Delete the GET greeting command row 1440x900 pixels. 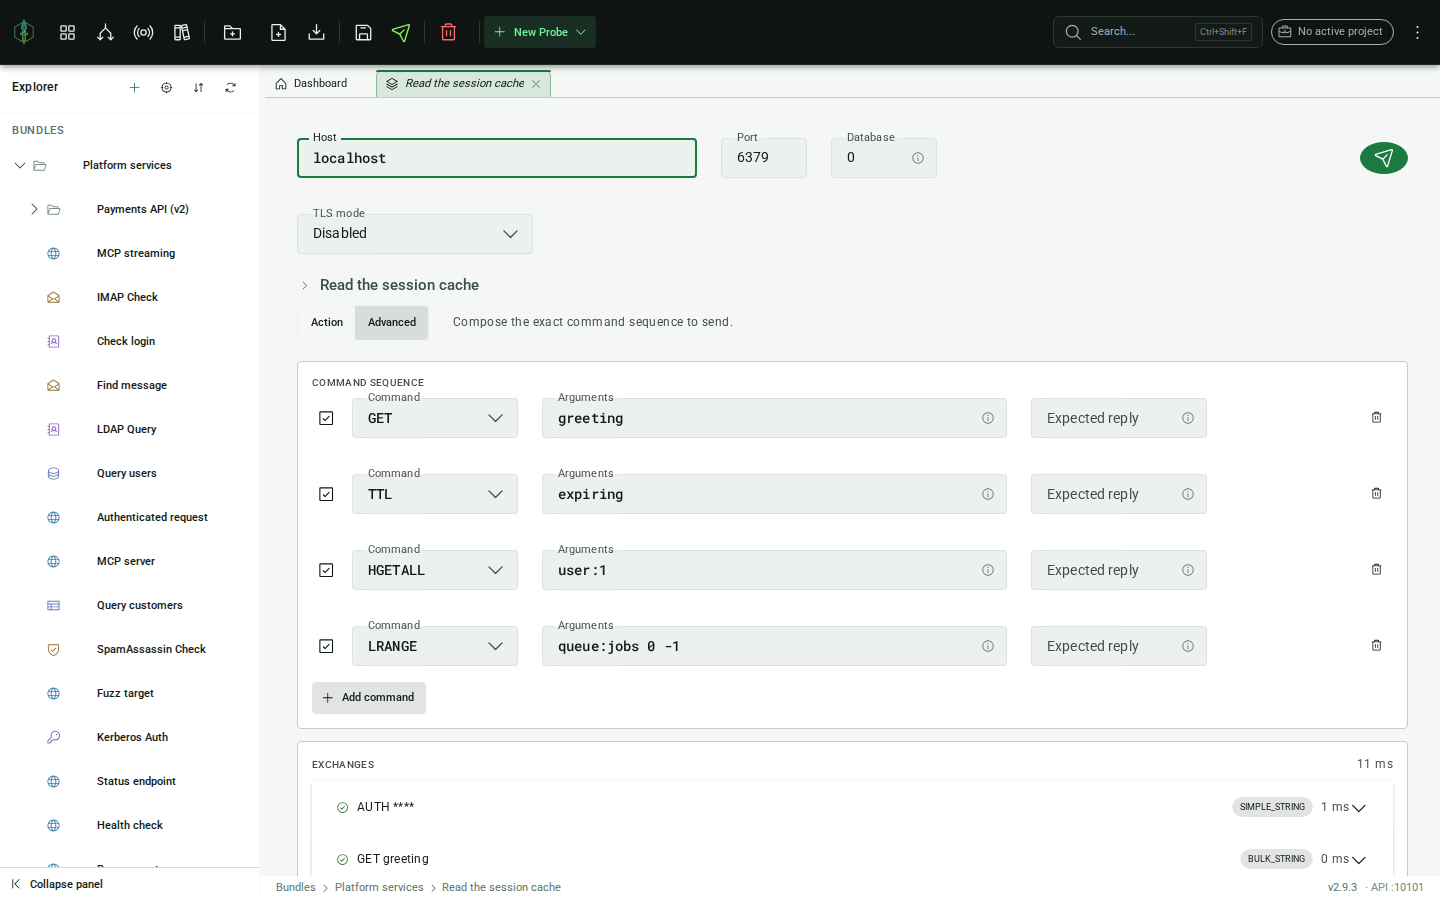click(x=1376, y=417)
